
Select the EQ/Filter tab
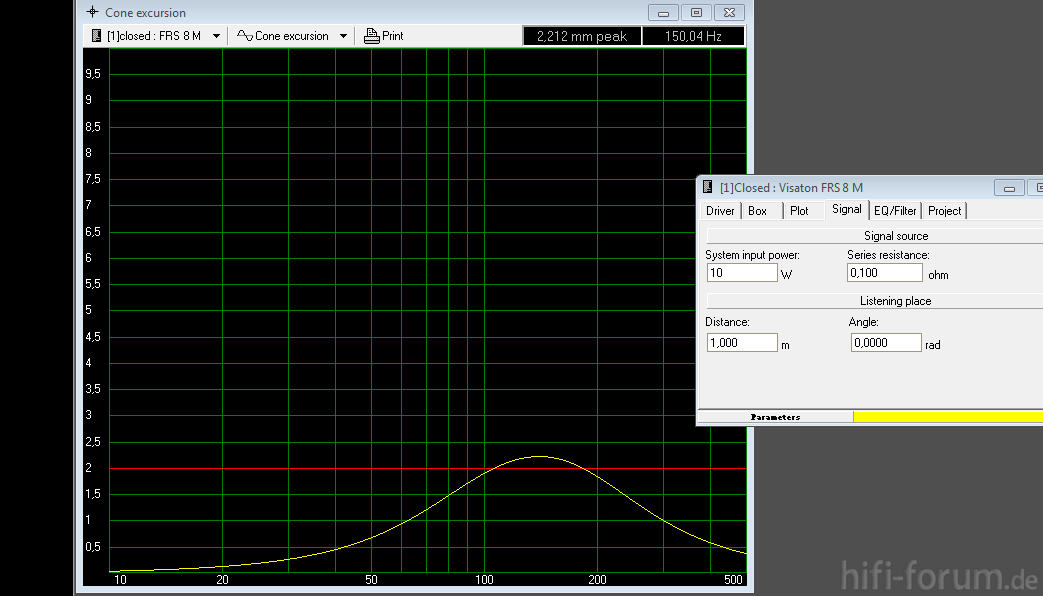[x=895, y=211]
